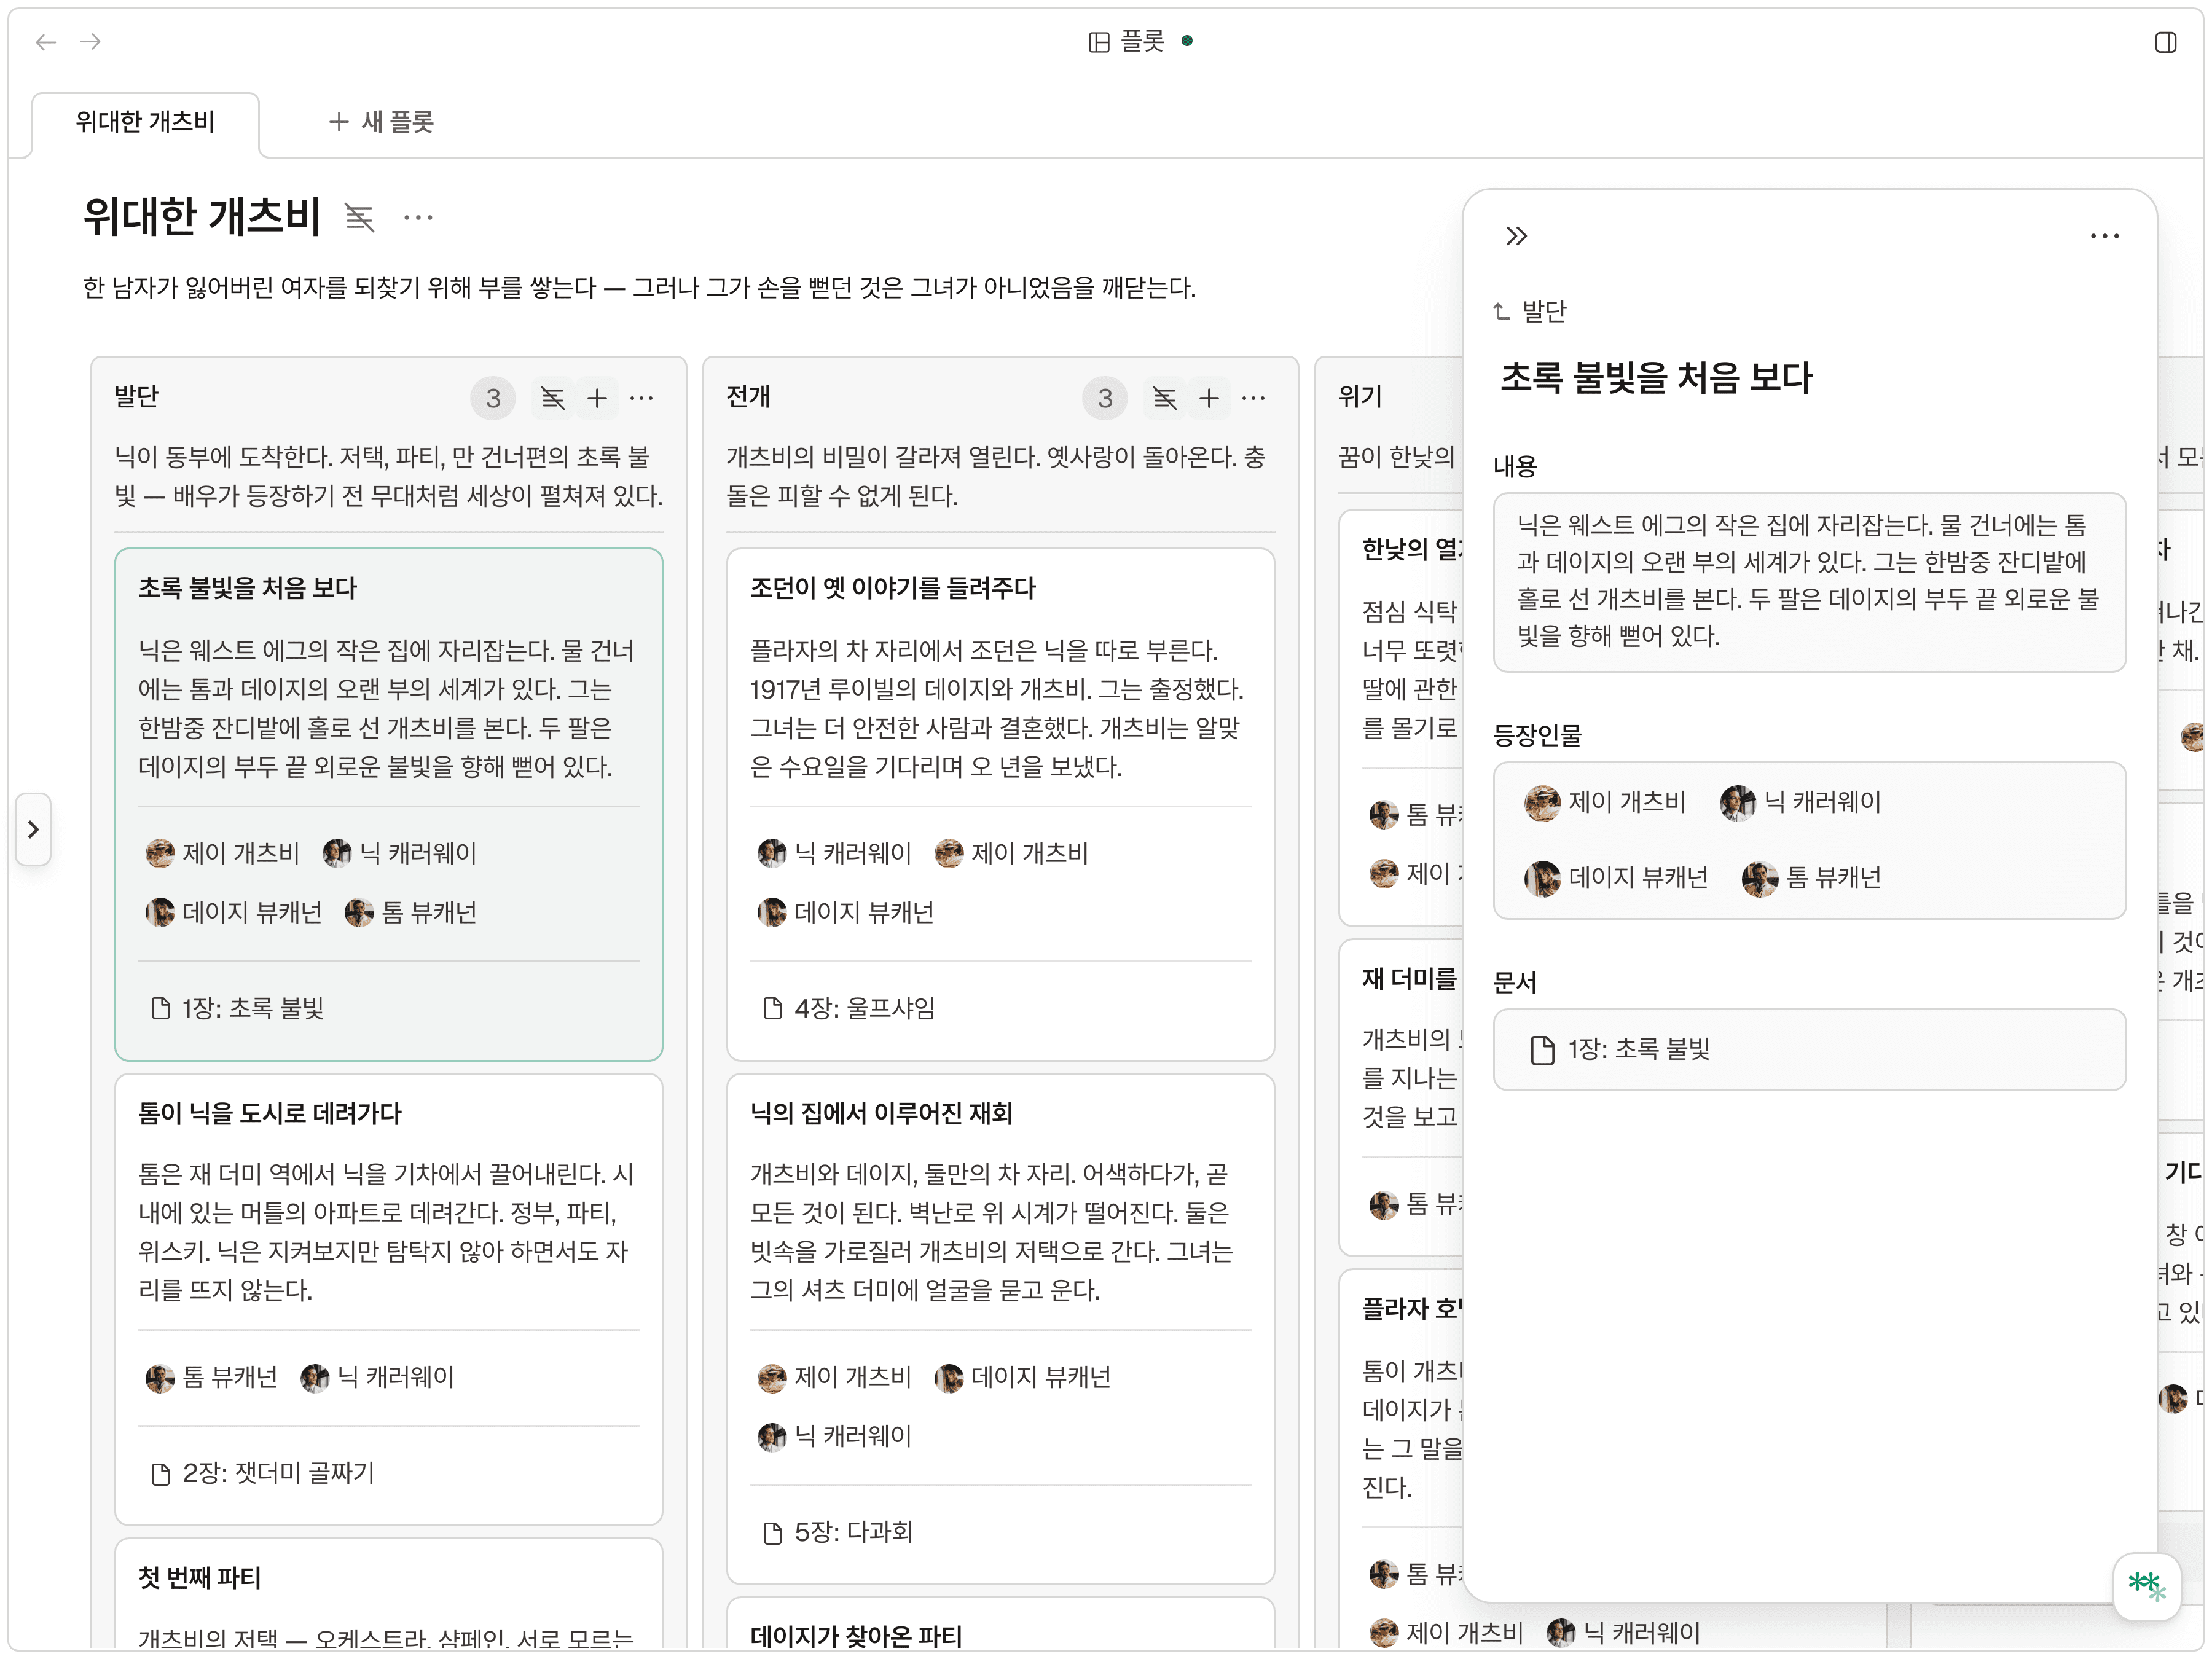
Task: Open the plot title's more options menu
Action: [419, 218]
